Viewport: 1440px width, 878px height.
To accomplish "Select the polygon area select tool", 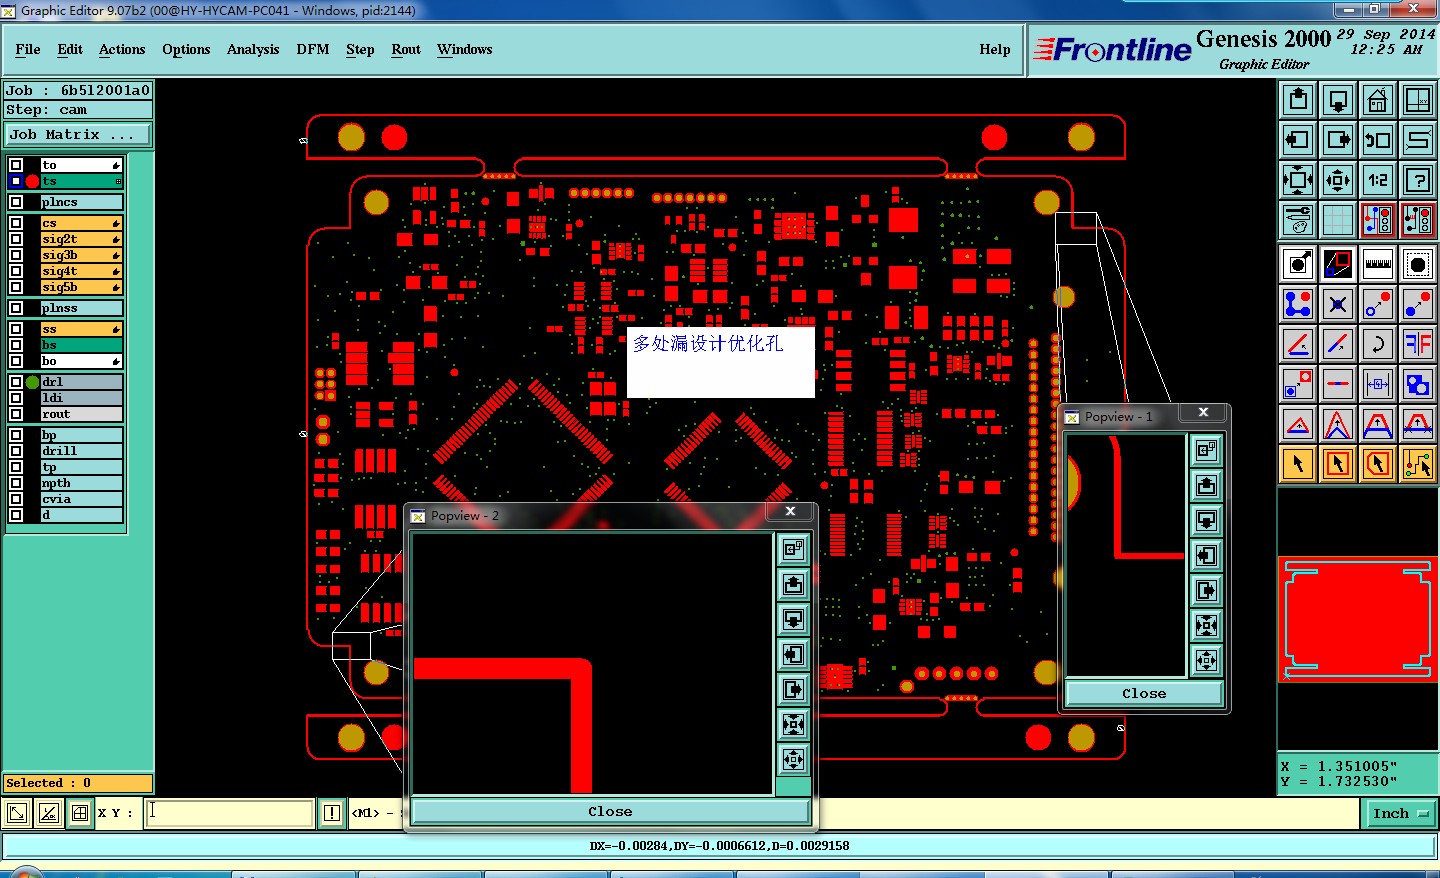I will [x=1378, y=464].
